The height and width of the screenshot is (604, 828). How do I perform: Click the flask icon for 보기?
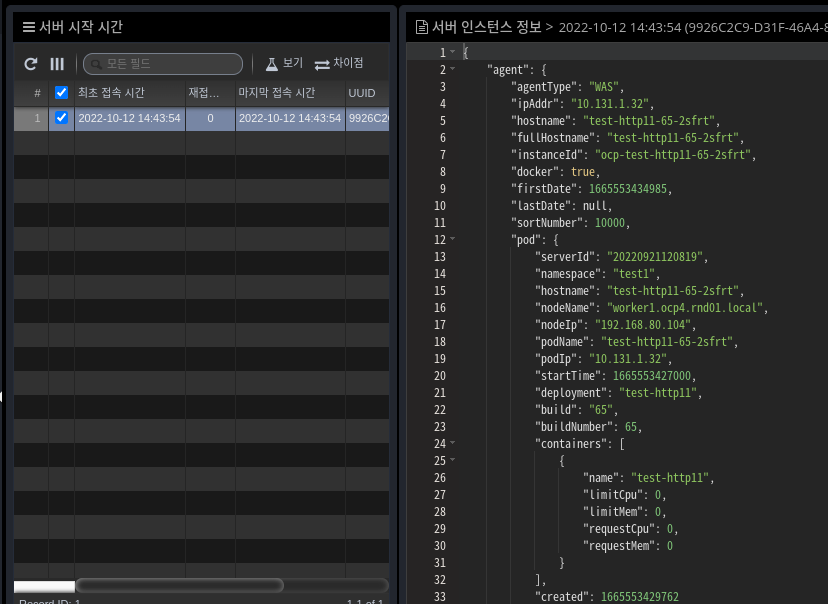tap(271, 64)
